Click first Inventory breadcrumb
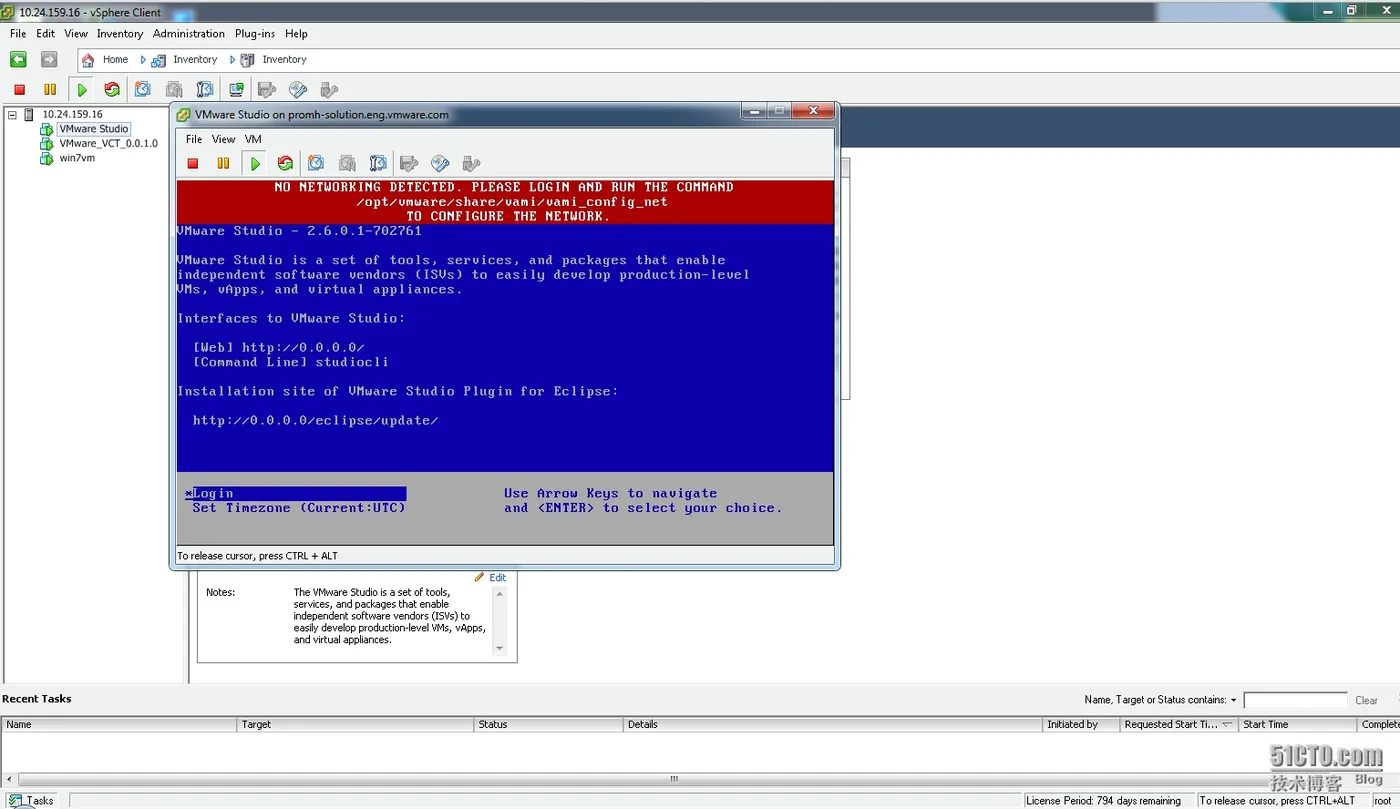Viewport: 1400px width, 809px height. point(195,60)
